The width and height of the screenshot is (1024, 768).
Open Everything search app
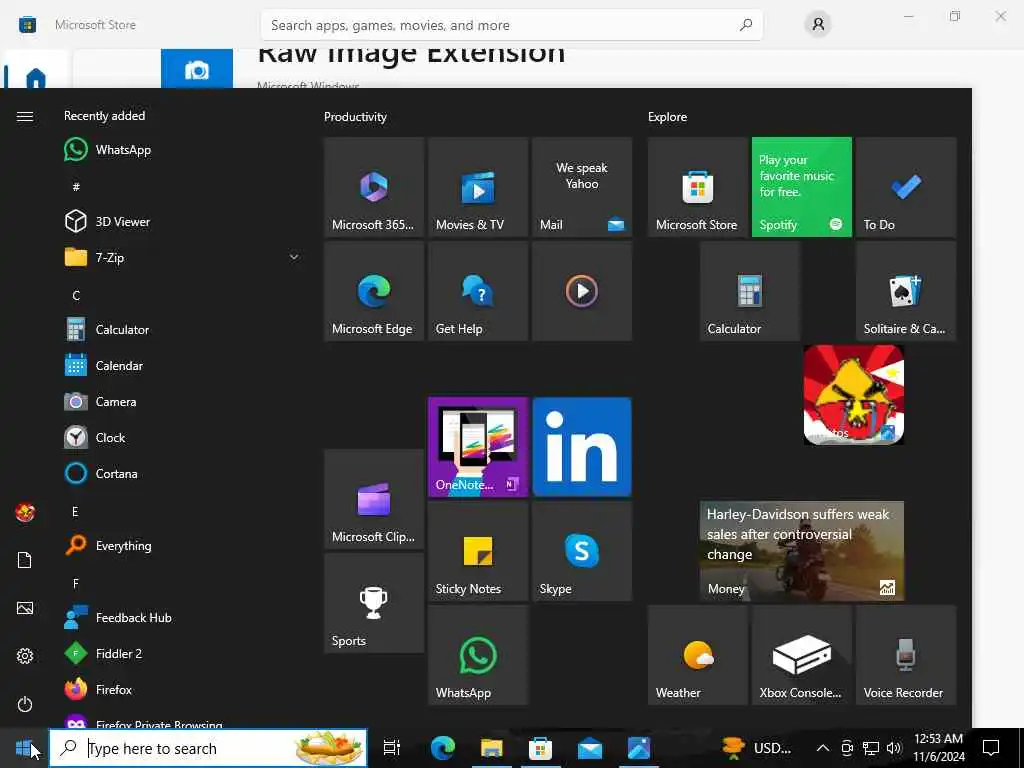(181, 545)
